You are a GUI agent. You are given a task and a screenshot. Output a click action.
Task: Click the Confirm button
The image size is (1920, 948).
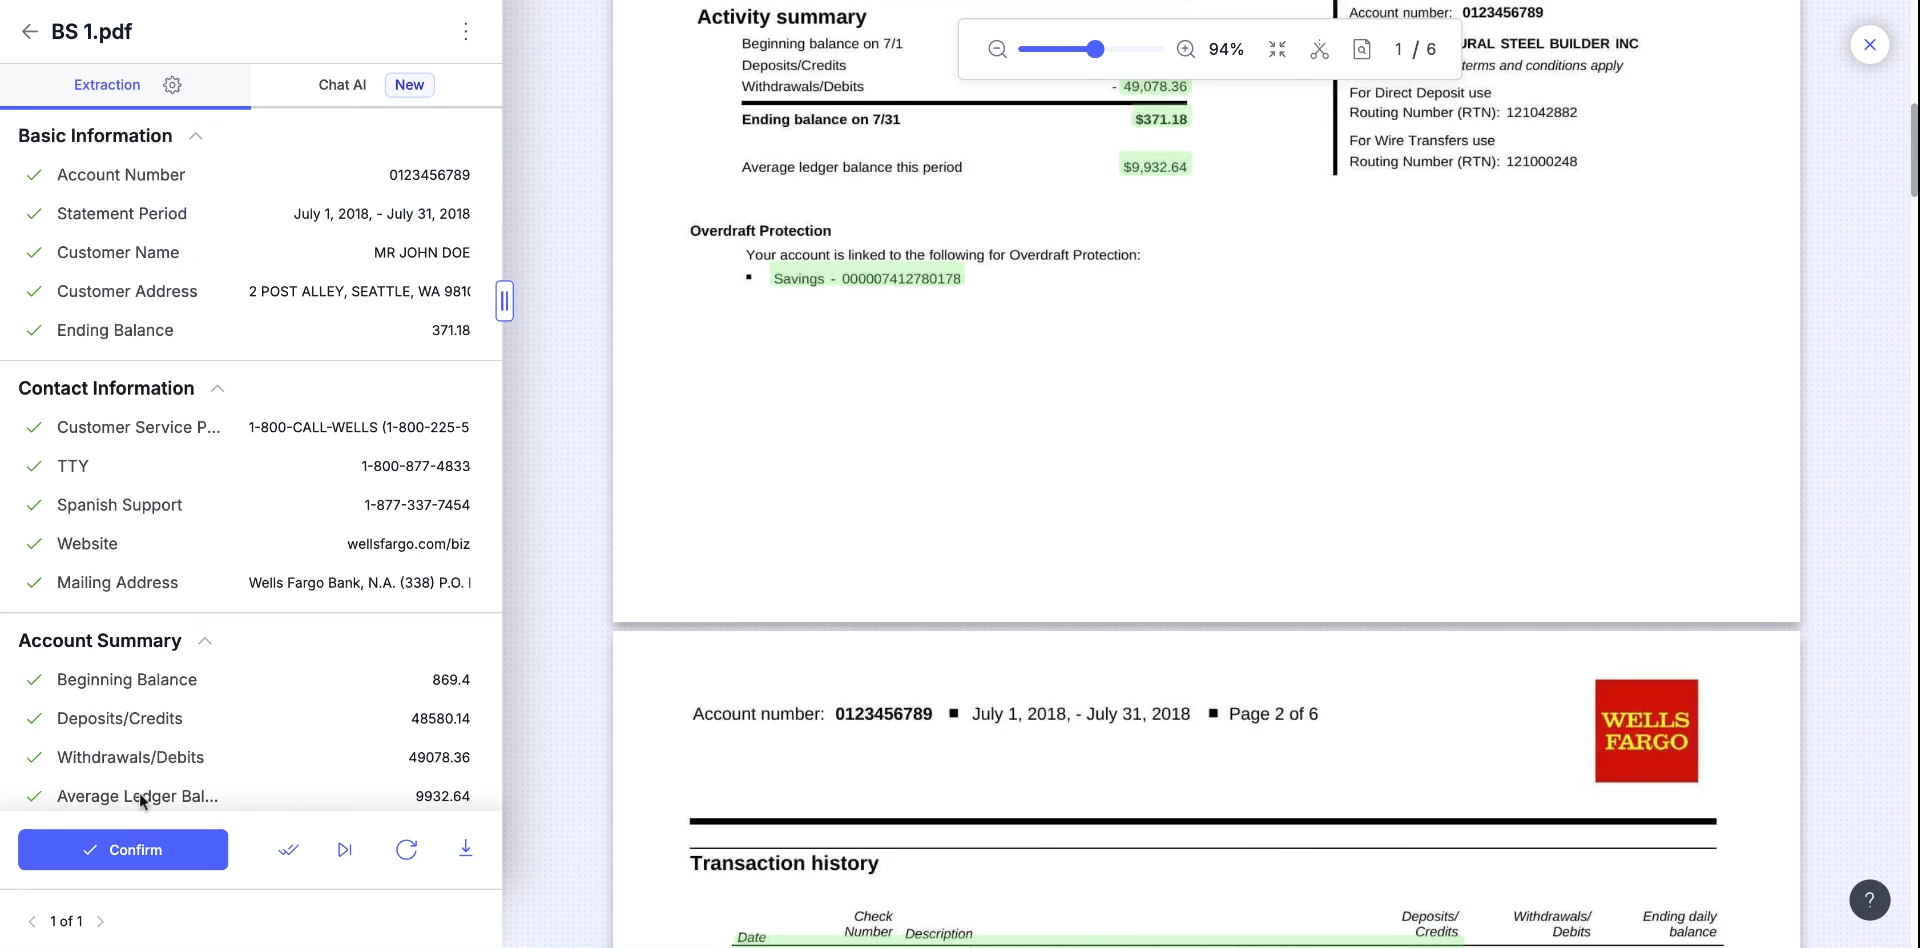[x=123, y=850]
